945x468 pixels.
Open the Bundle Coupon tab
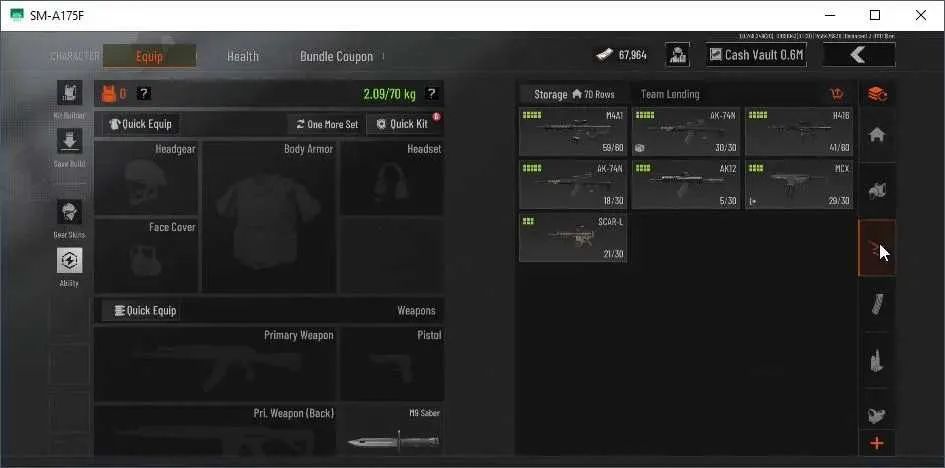point(336,56)
